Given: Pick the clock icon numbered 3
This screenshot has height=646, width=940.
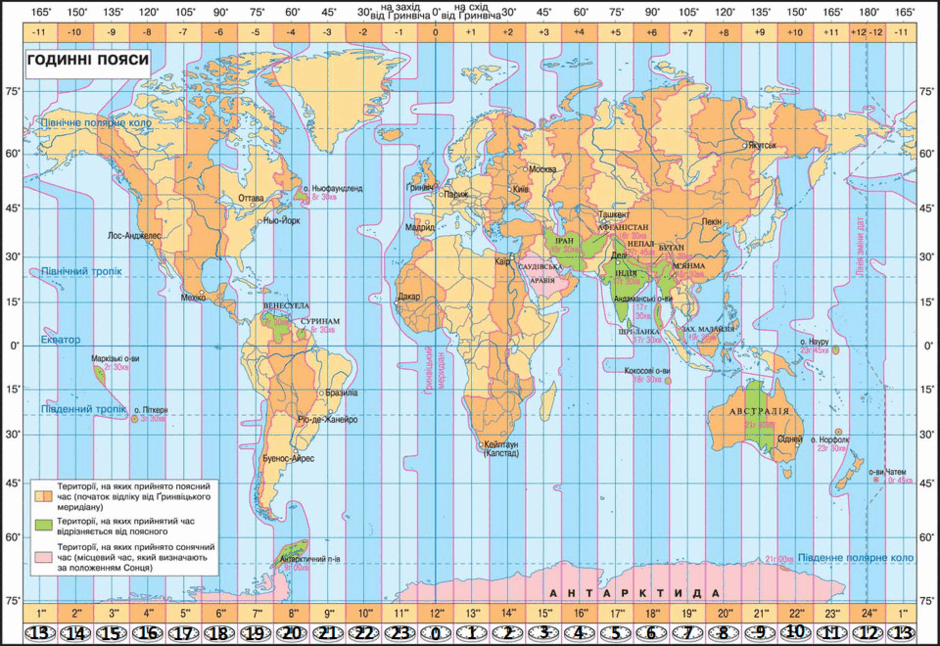Looking at the screenshot, I should click(x=544, y=633).
